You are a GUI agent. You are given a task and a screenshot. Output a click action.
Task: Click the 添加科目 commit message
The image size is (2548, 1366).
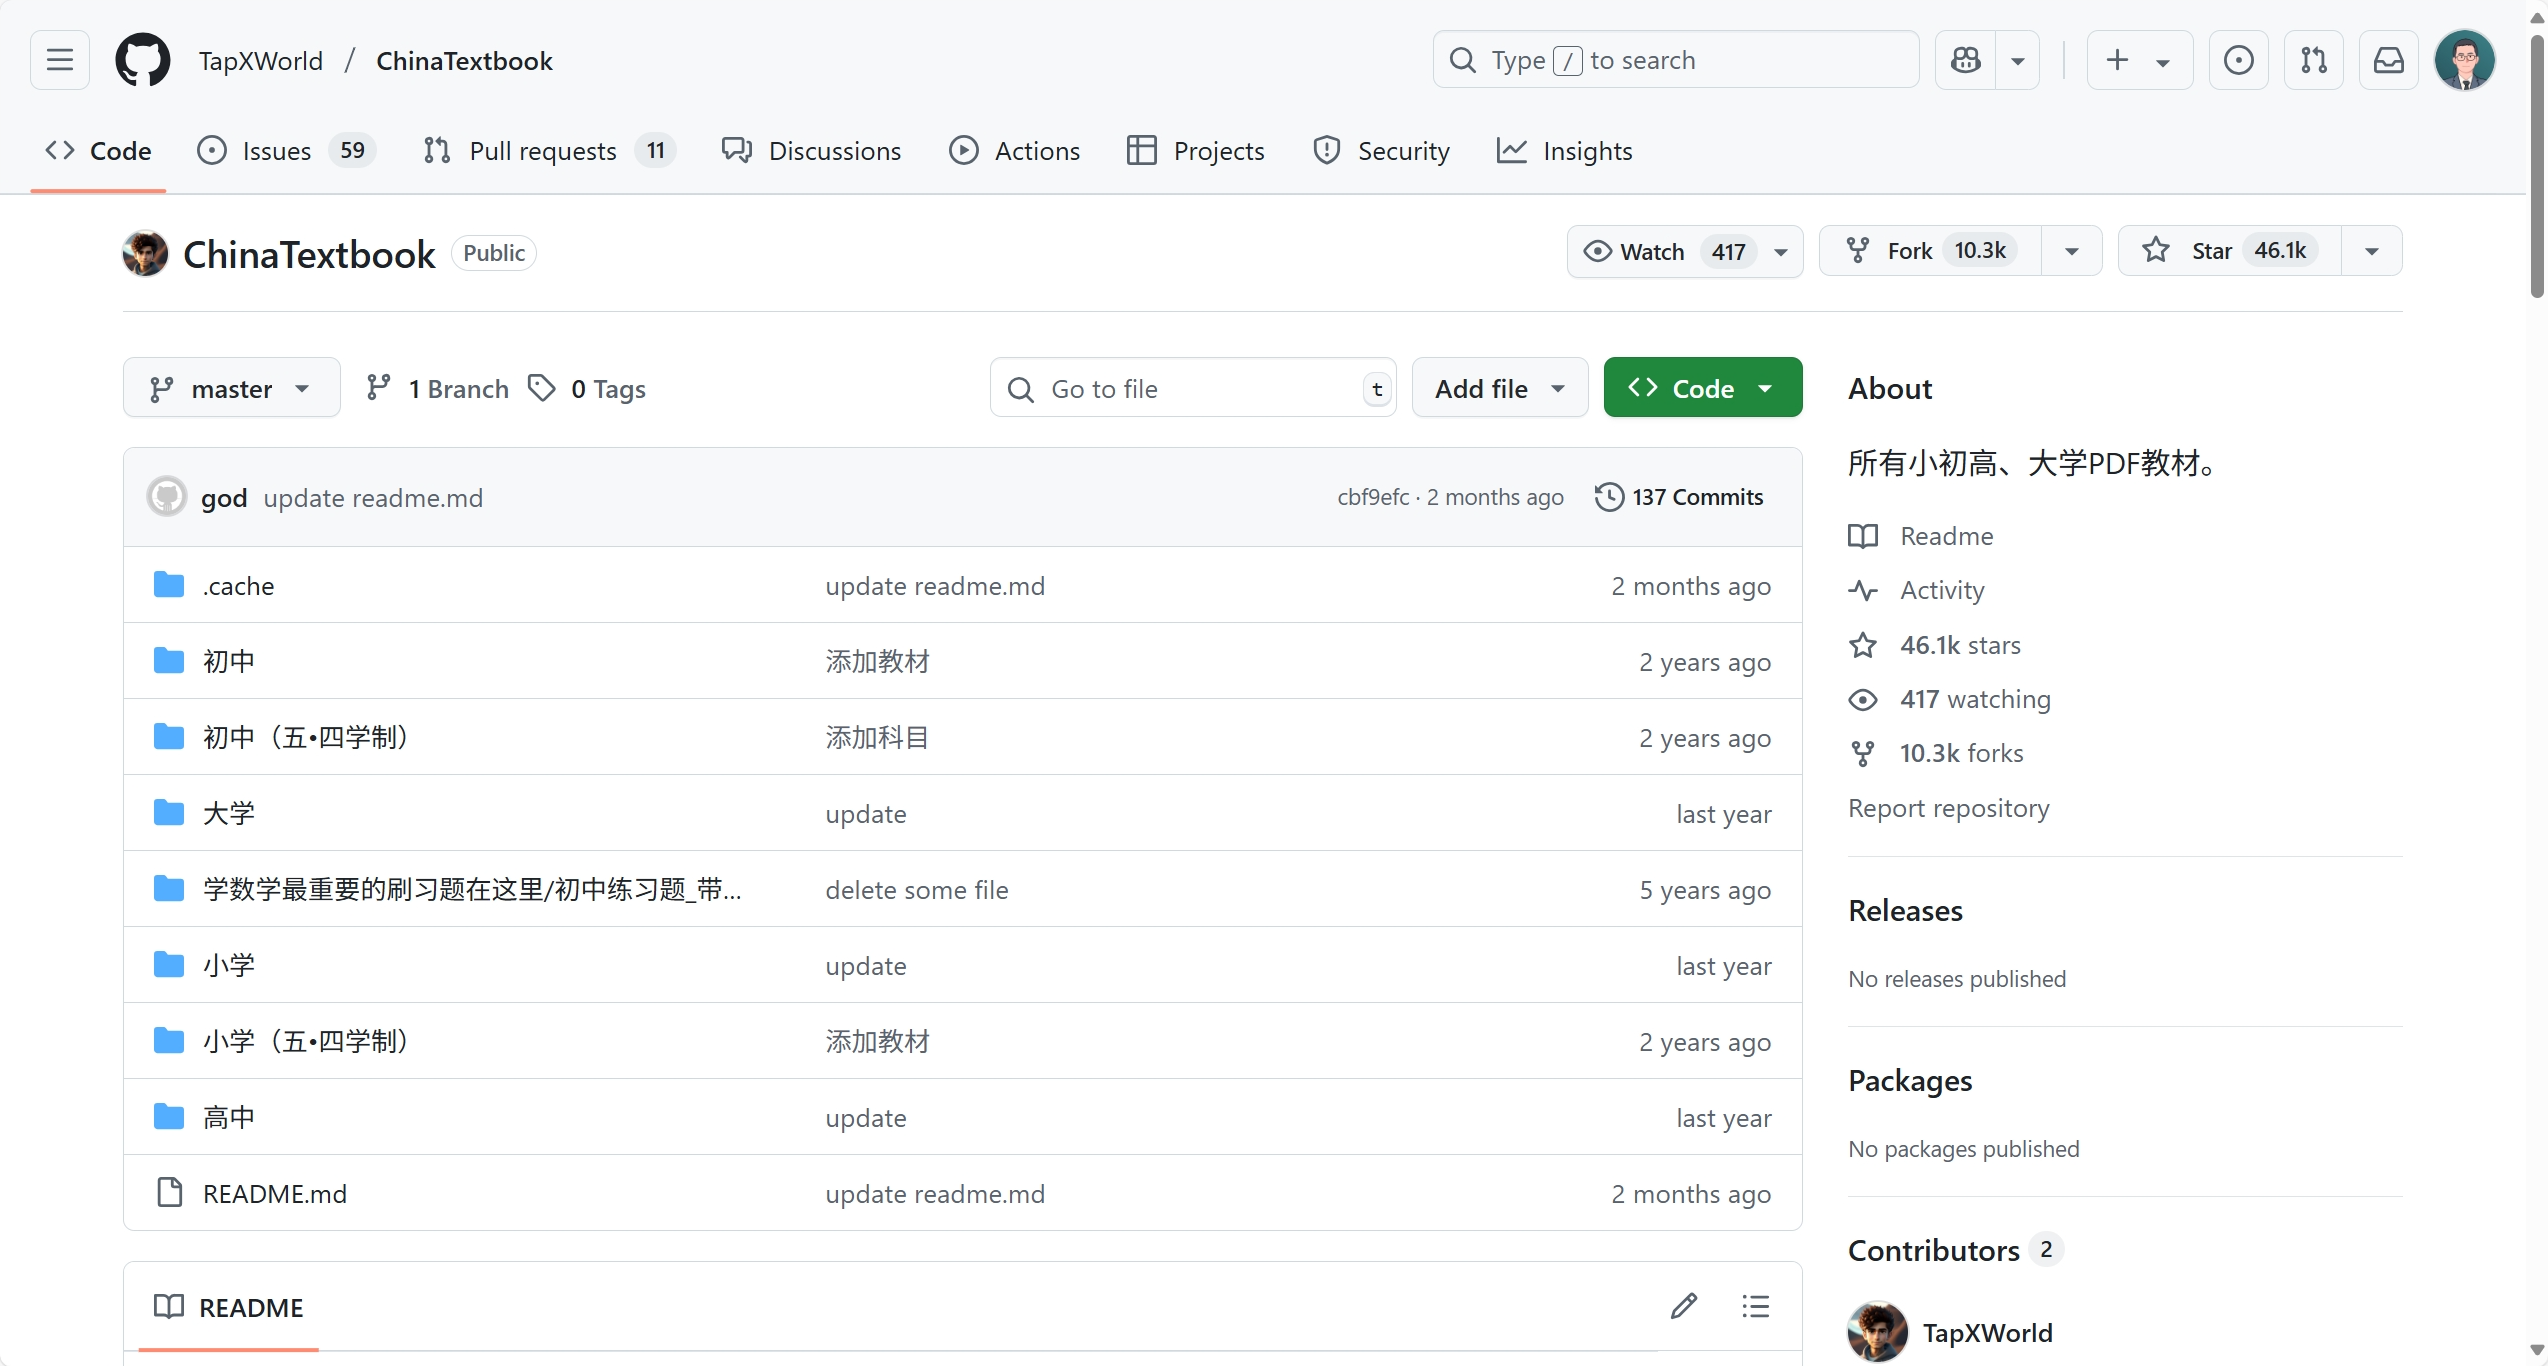[x=877, y=737]
